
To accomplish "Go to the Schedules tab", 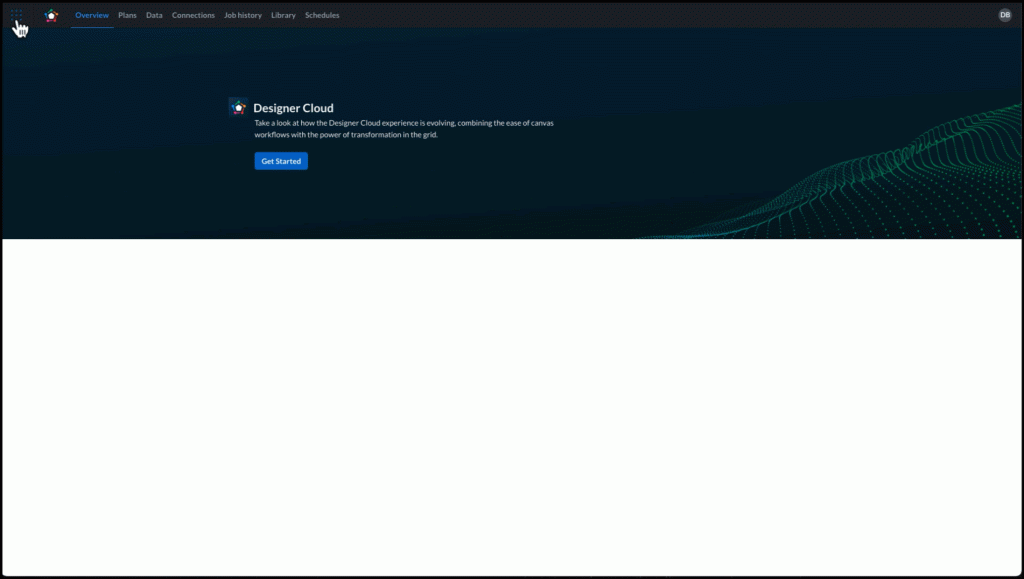I will [x=322, y=15].
